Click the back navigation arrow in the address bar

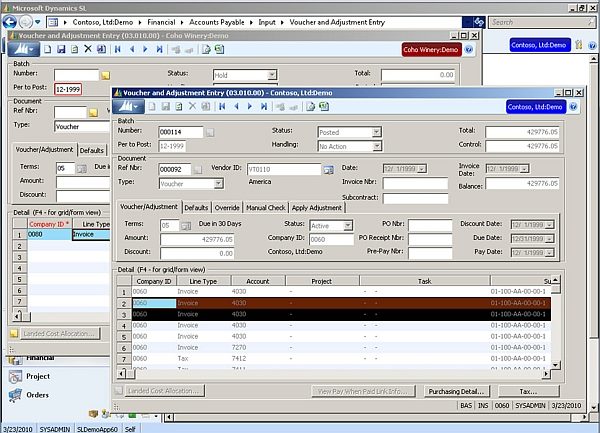coord(12,20)
